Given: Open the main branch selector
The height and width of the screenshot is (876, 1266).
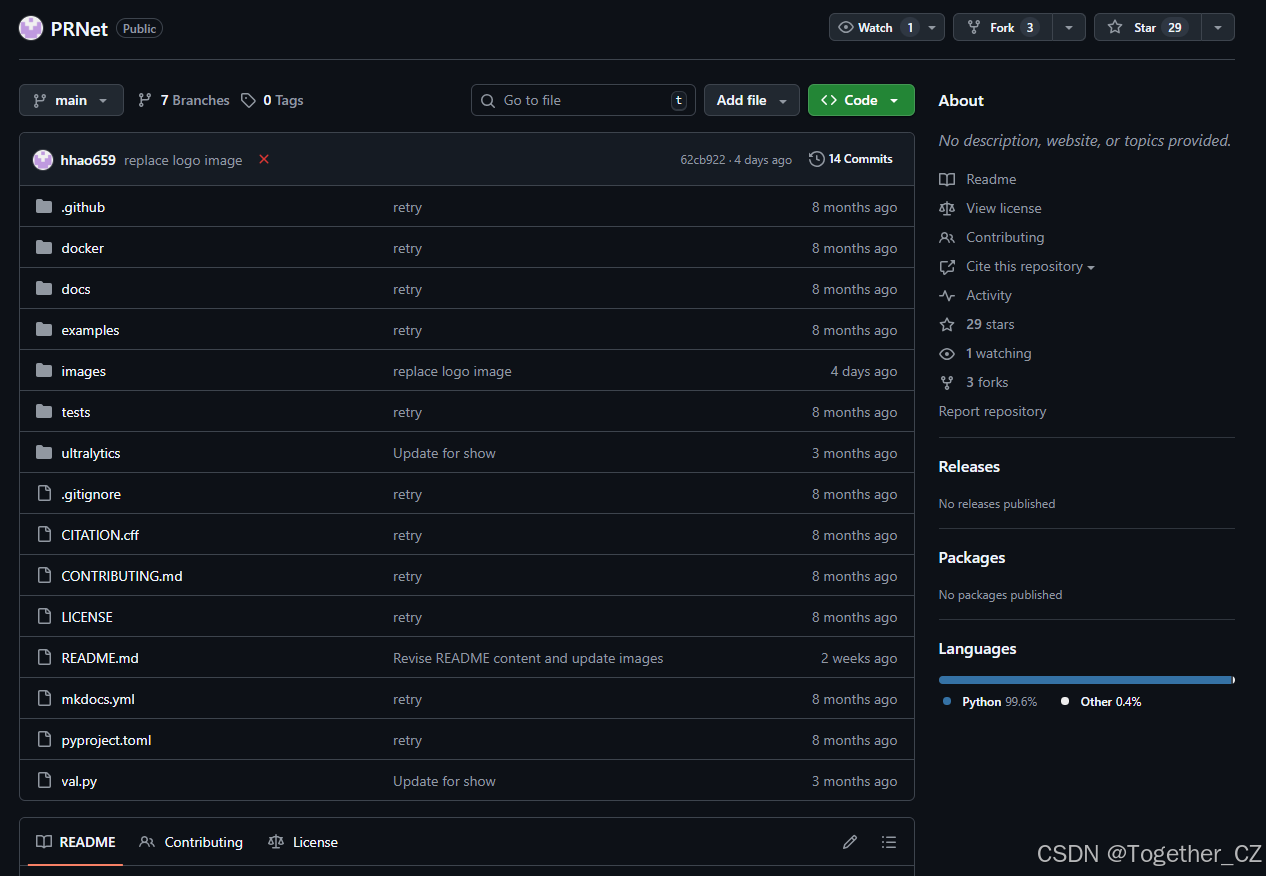Looking at the screenshot, I should (x=70, y=100).
